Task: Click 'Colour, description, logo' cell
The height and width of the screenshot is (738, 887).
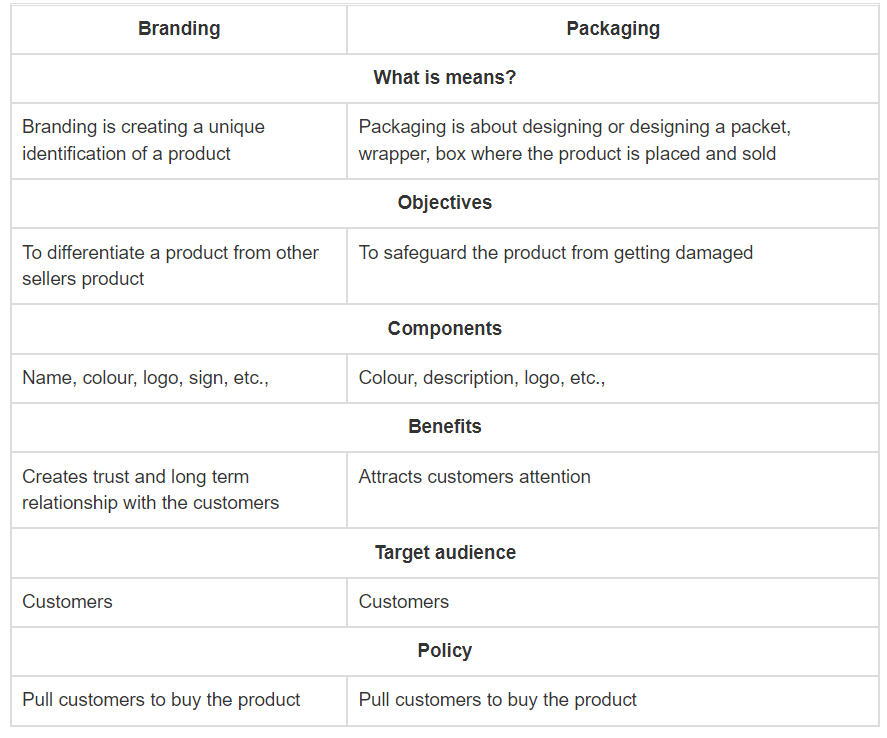Action: click(x=482, y=378)
